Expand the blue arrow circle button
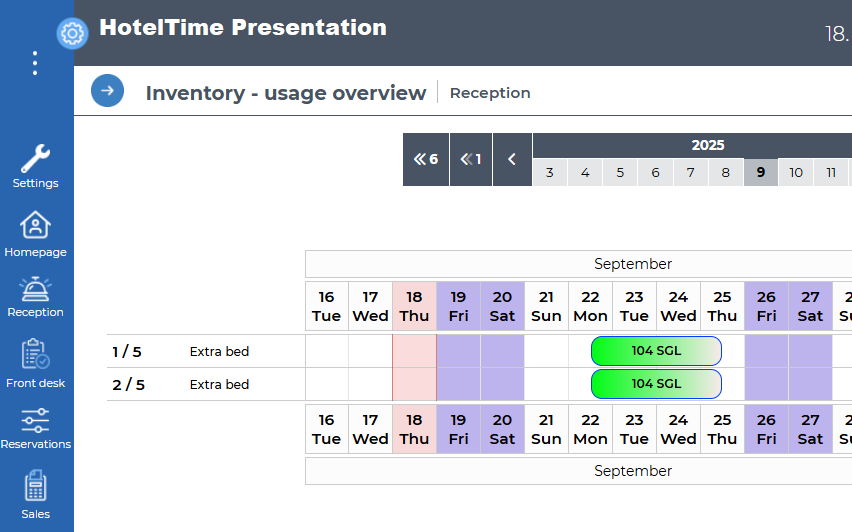The height and width of the screenshot is (532, 852). click(x=107, y=91)
